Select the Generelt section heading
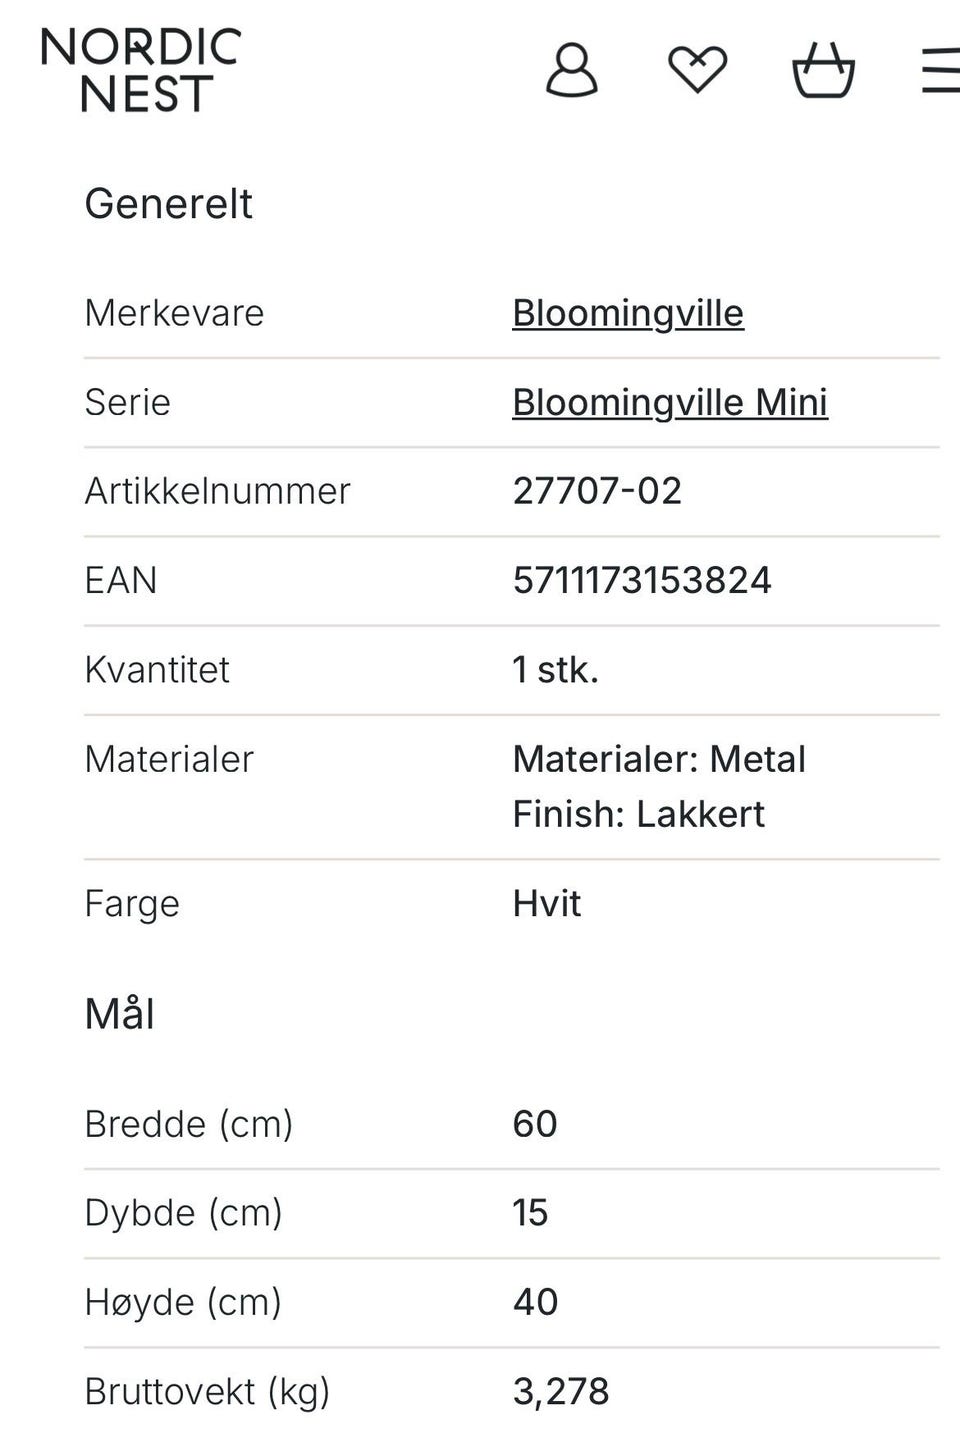Screen dimensions: 960x1442 pos(168,204)
